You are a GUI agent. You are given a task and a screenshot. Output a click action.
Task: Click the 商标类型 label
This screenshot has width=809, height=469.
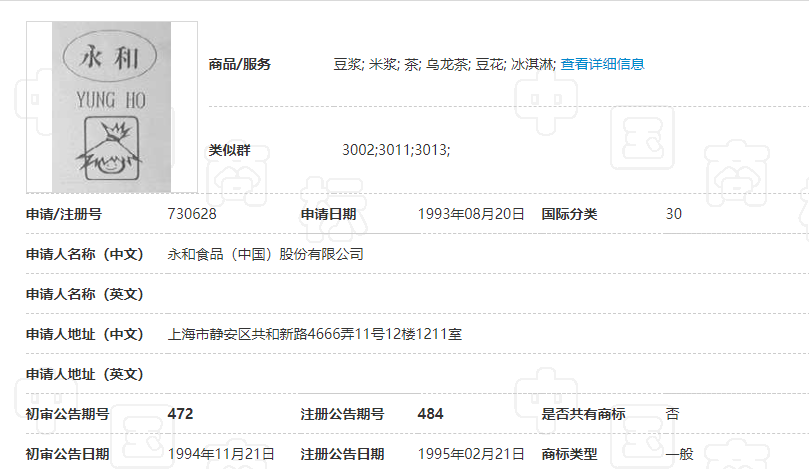(569, 454)
